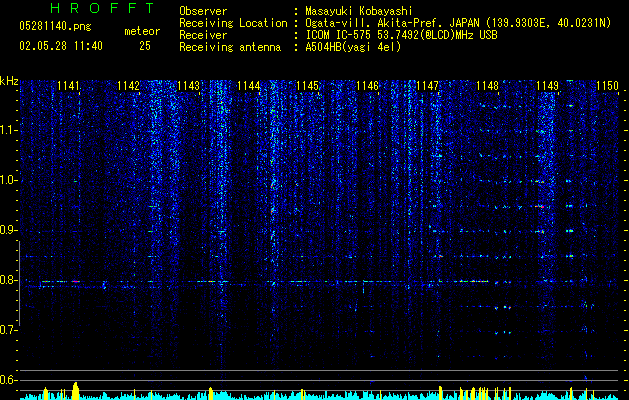Click the A504HB(yagi 4el) antenna value

pos(353,47)
